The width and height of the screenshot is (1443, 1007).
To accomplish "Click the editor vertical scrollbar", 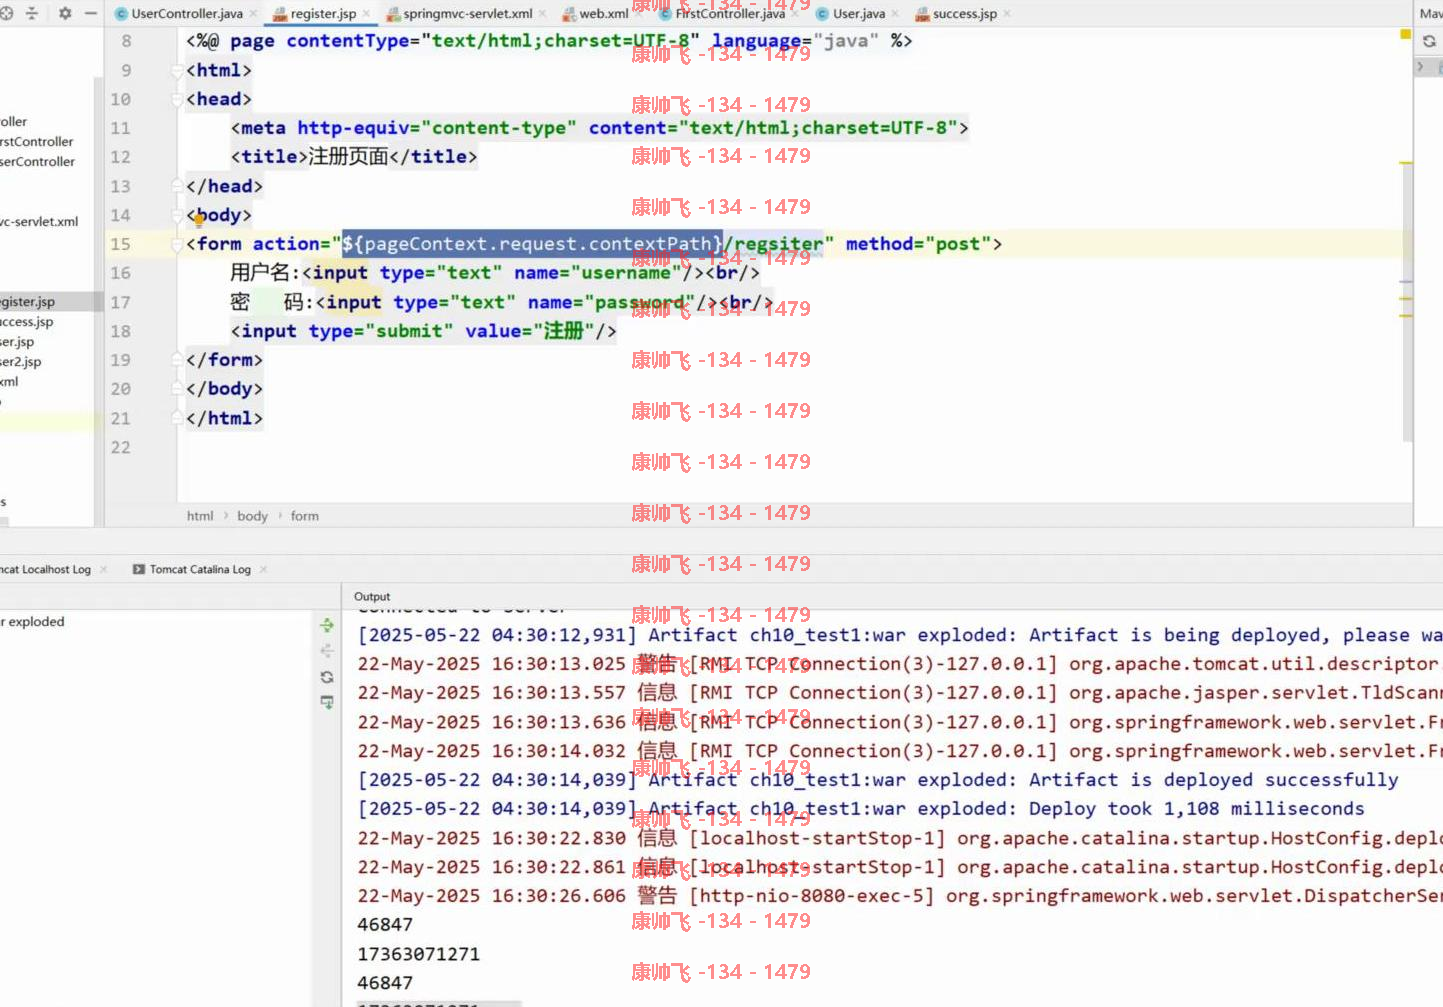I will 1407,300.
